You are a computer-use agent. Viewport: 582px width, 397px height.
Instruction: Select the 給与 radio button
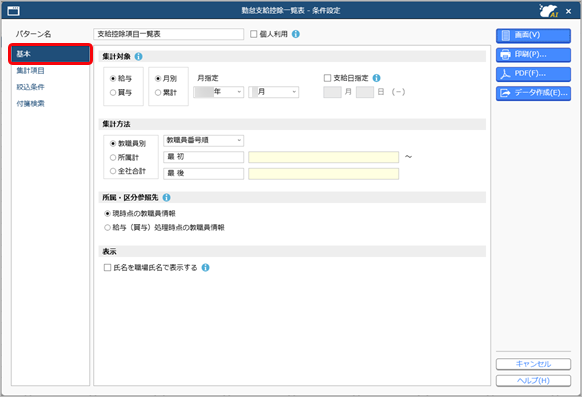113,79
